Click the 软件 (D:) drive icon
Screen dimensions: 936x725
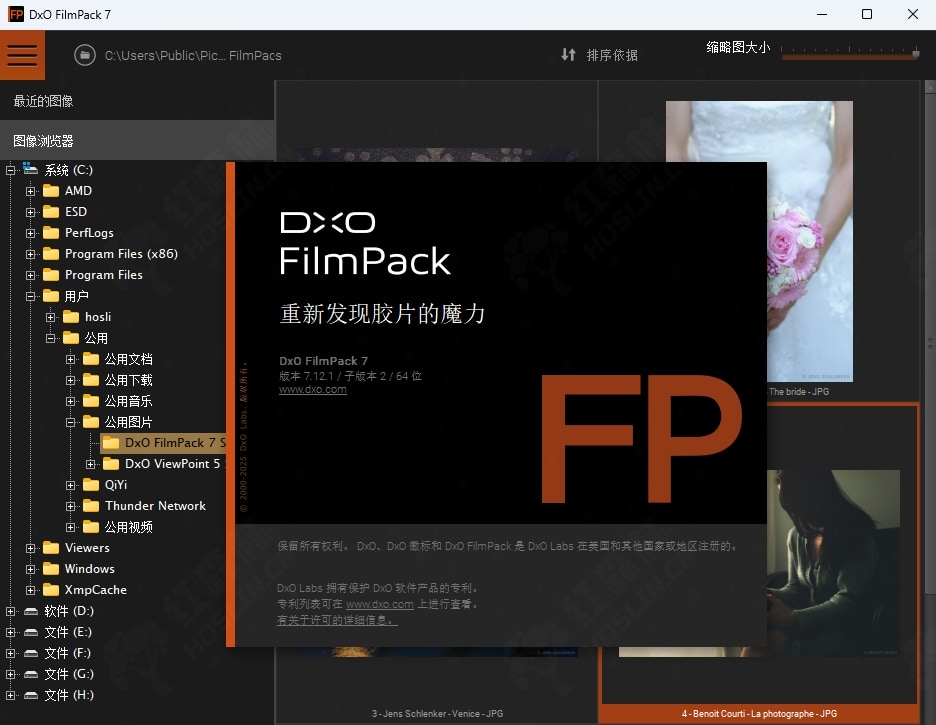point(31,611)
